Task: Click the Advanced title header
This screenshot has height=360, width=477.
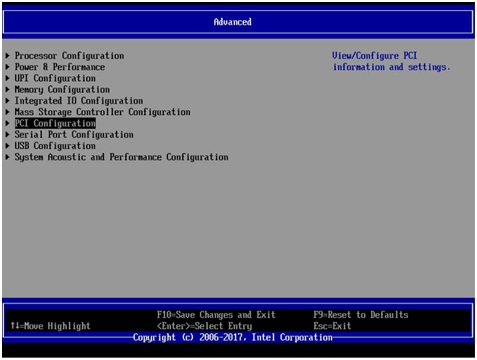Action: (x=233, y=22)
